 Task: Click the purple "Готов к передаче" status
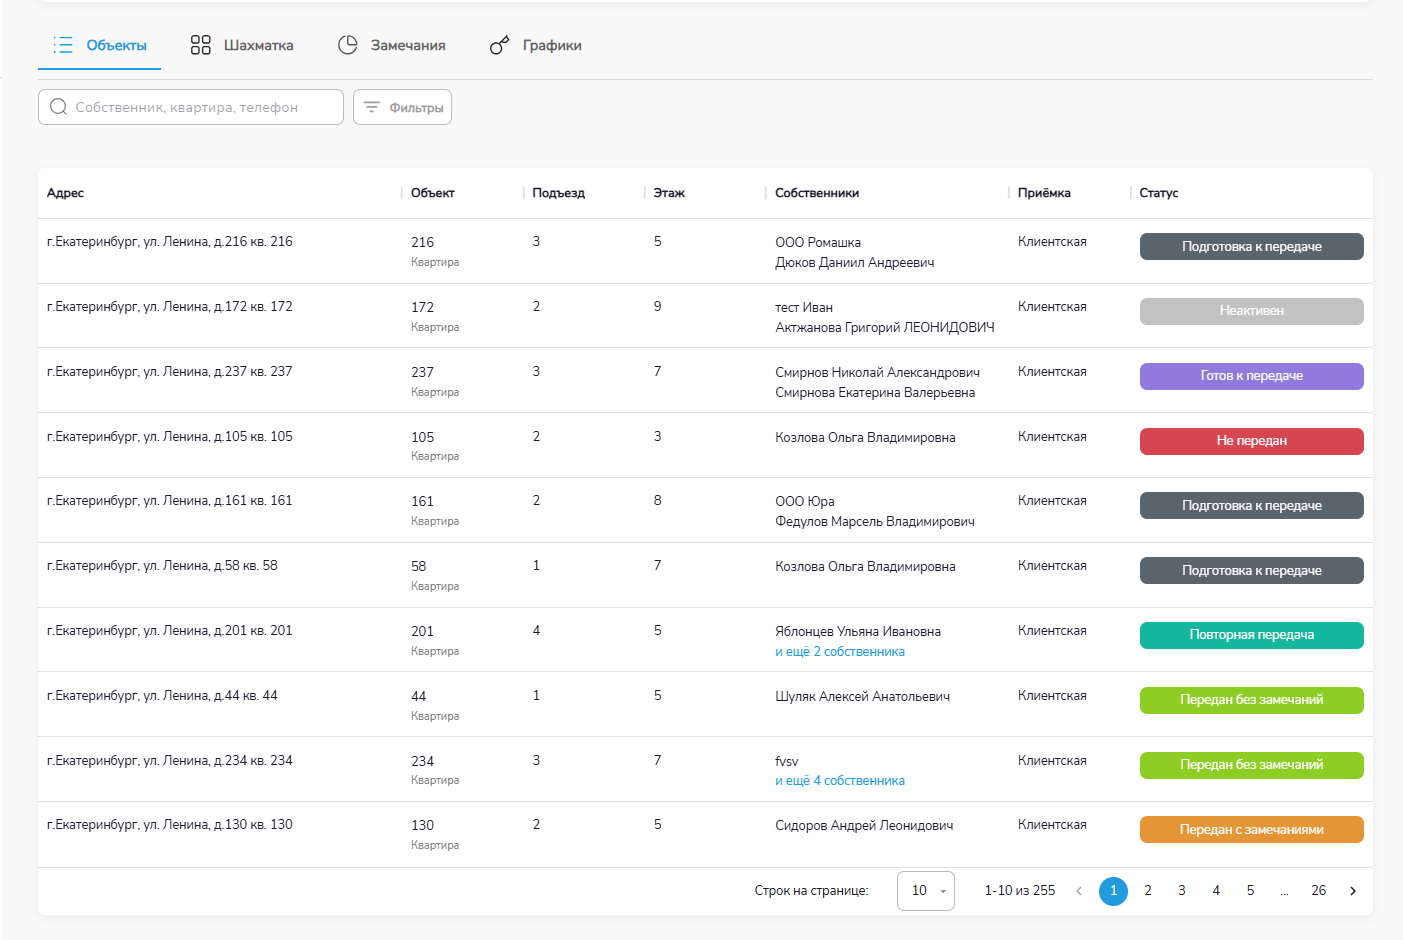tap(1251, 376)
